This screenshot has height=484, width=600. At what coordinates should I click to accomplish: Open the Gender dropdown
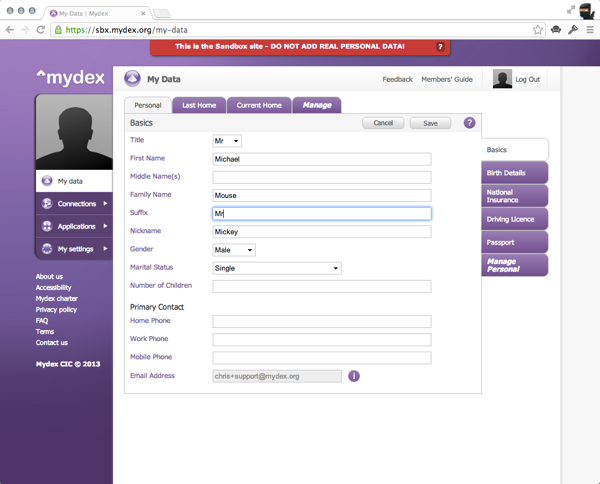click(x=234, y=250)
